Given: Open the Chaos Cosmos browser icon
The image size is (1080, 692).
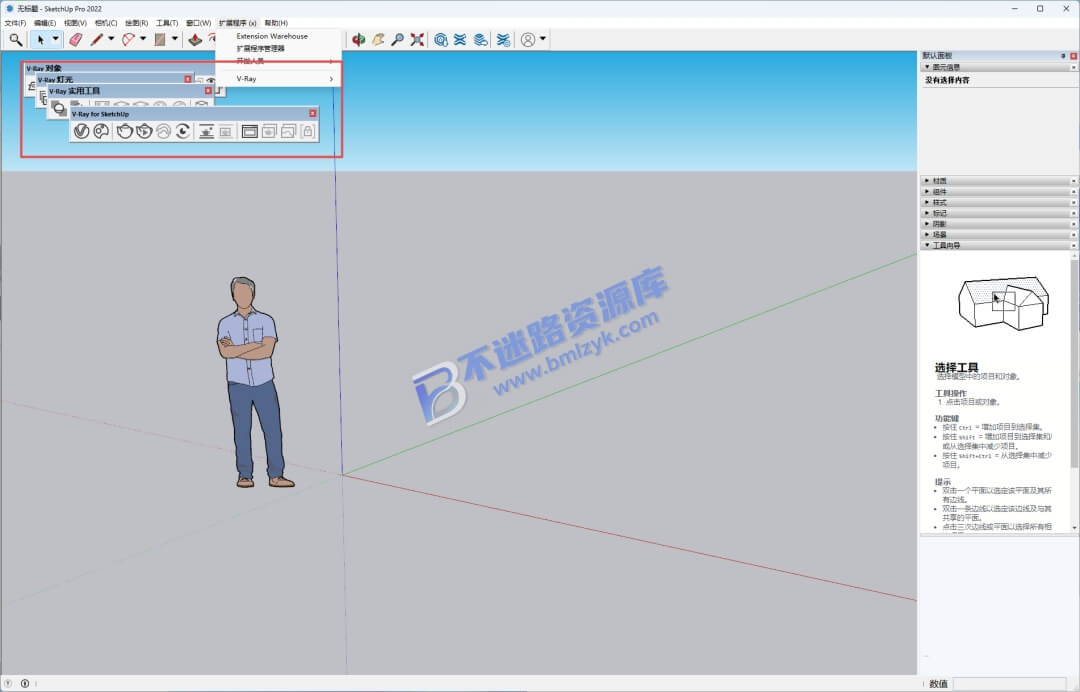Looking at the screenshot, I should (x=101, y=131).
